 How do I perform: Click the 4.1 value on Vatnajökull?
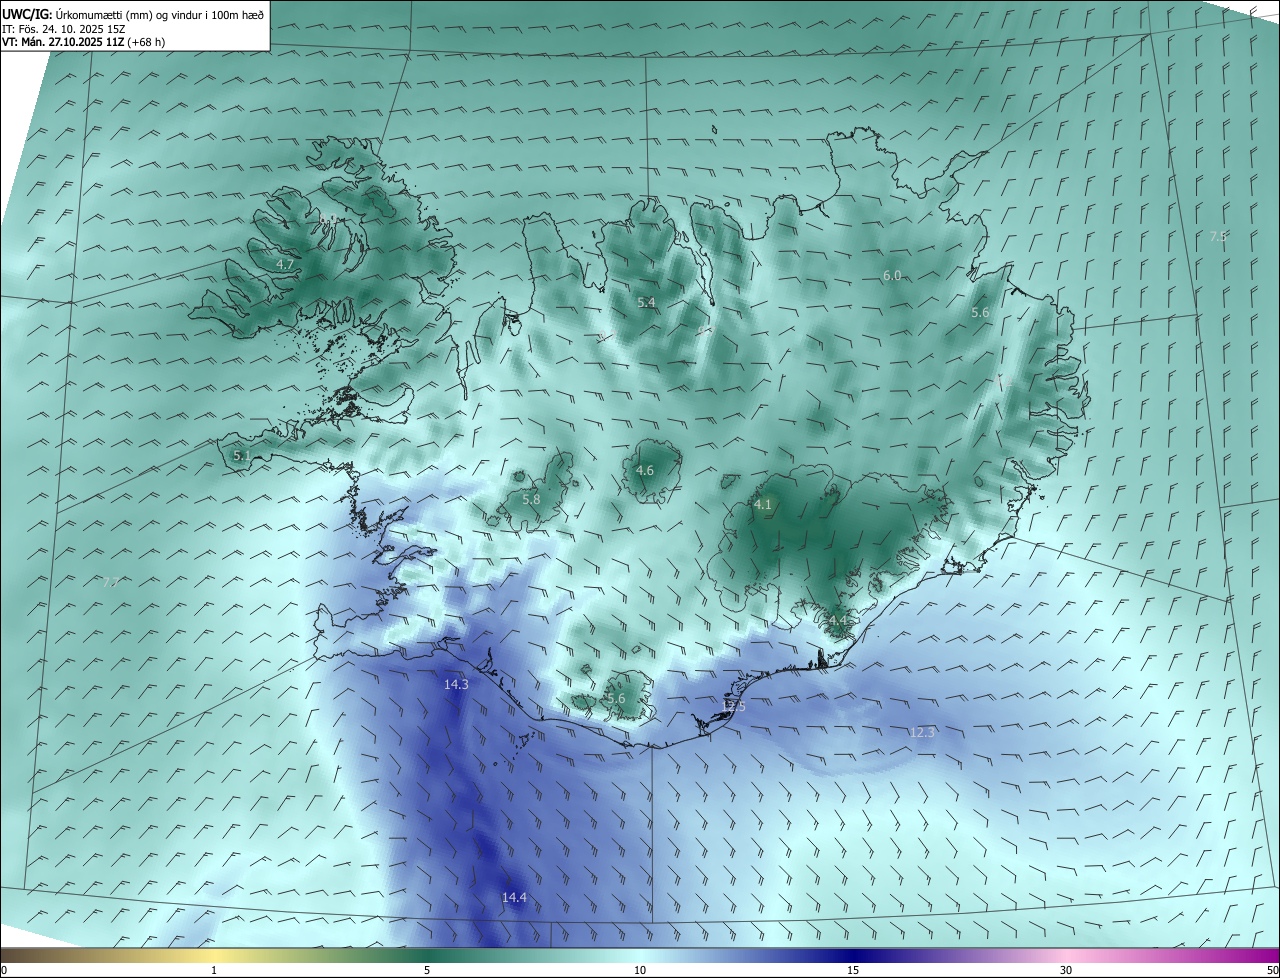[763, 505]
